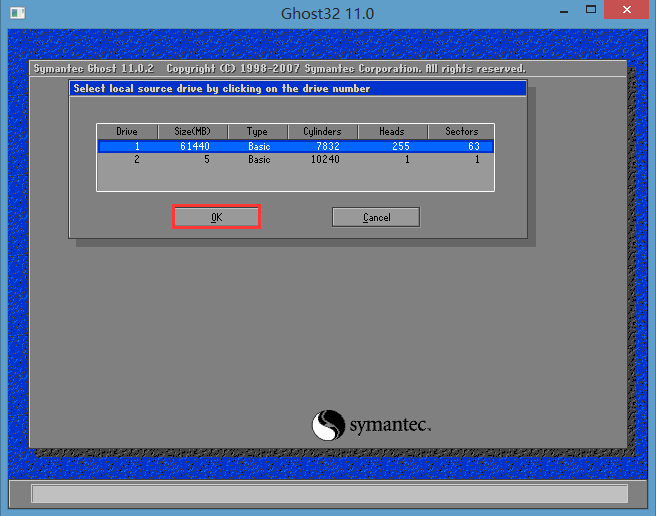Click the 7832 cylinders value
This screenshot has height=516, width=656.
[328, 146]
